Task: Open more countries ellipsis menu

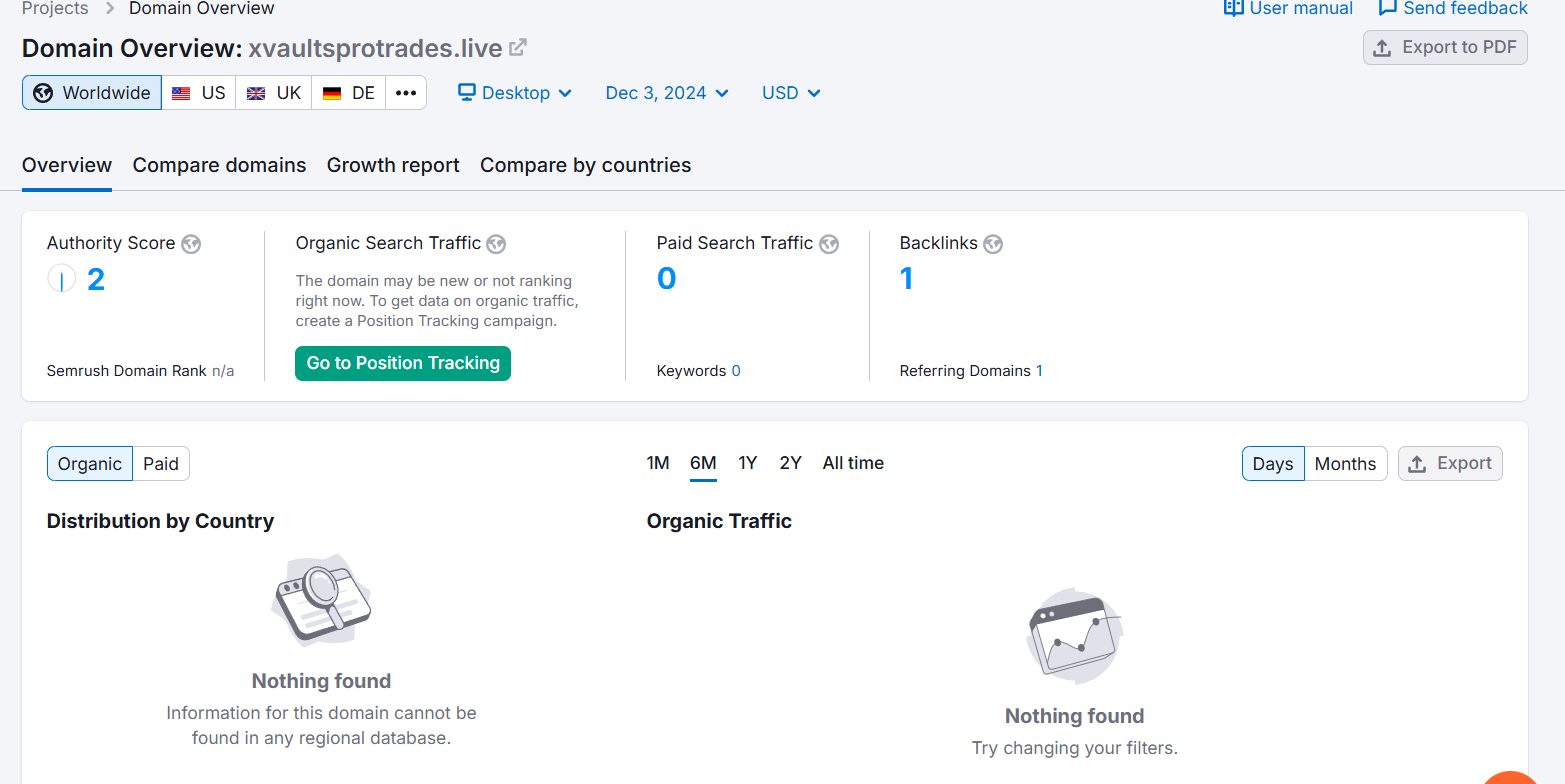Action: tap(406, 93)
